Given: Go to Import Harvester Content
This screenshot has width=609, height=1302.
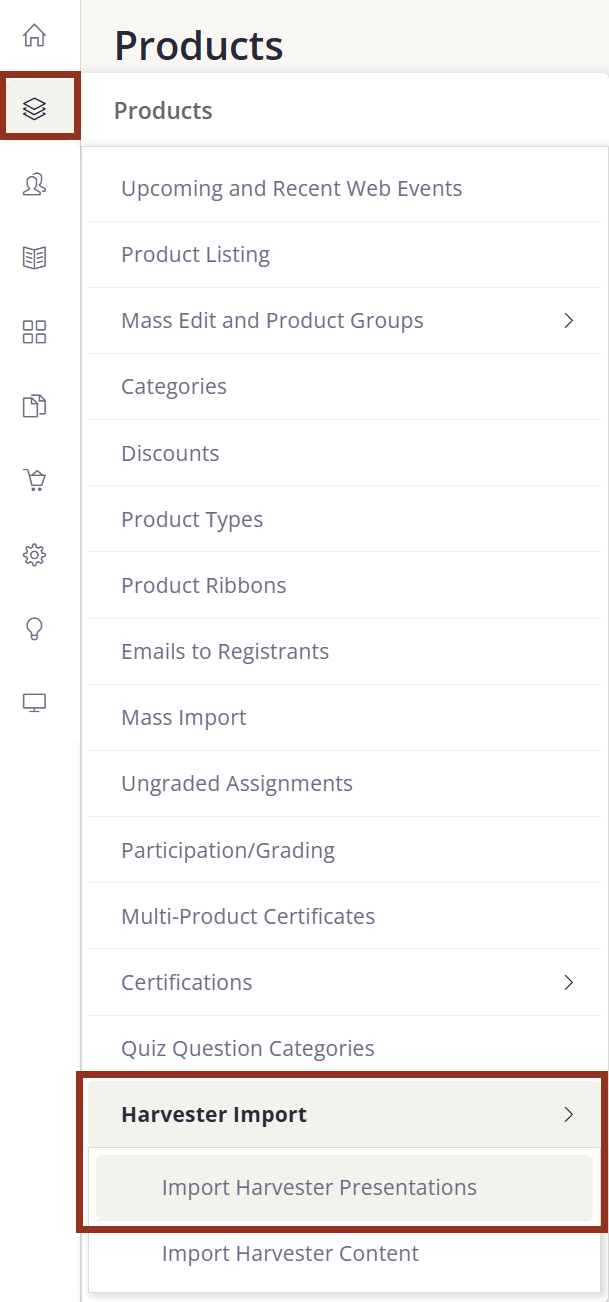Looking at the screenshot, I should 290,1253.
